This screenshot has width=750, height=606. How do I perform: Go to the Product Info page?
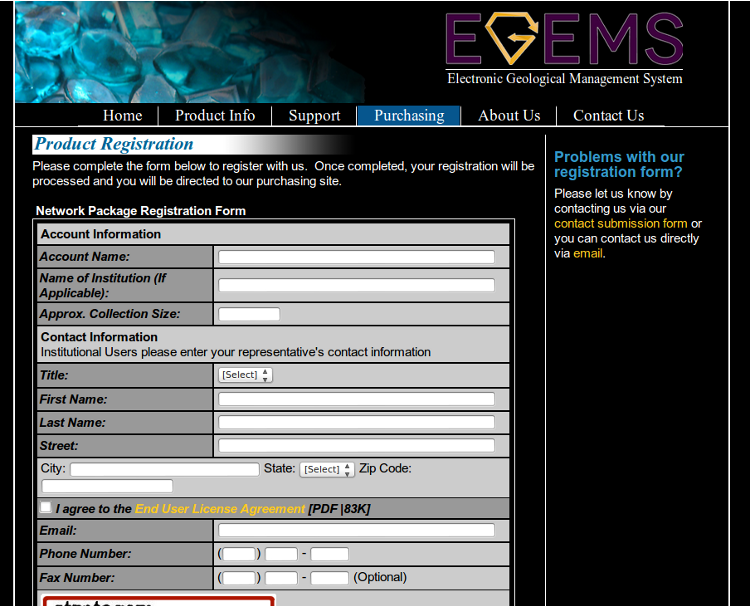[x=215, y=116]
